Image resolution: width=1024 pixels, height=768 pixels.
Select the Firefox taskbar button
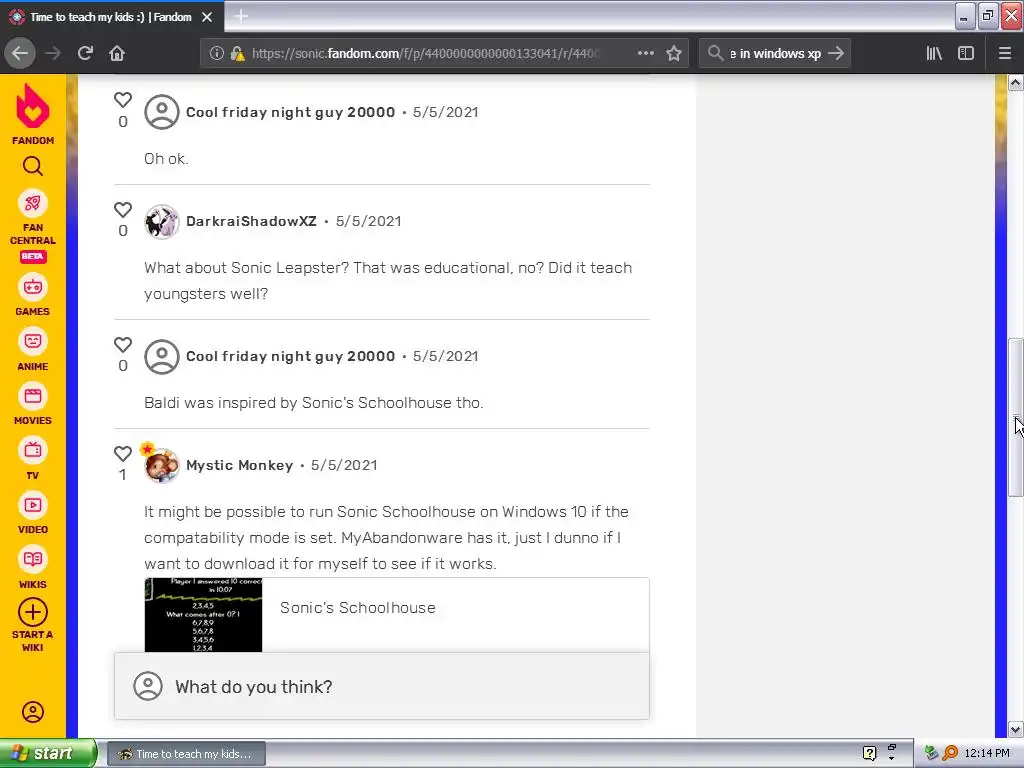coord(186,754)
